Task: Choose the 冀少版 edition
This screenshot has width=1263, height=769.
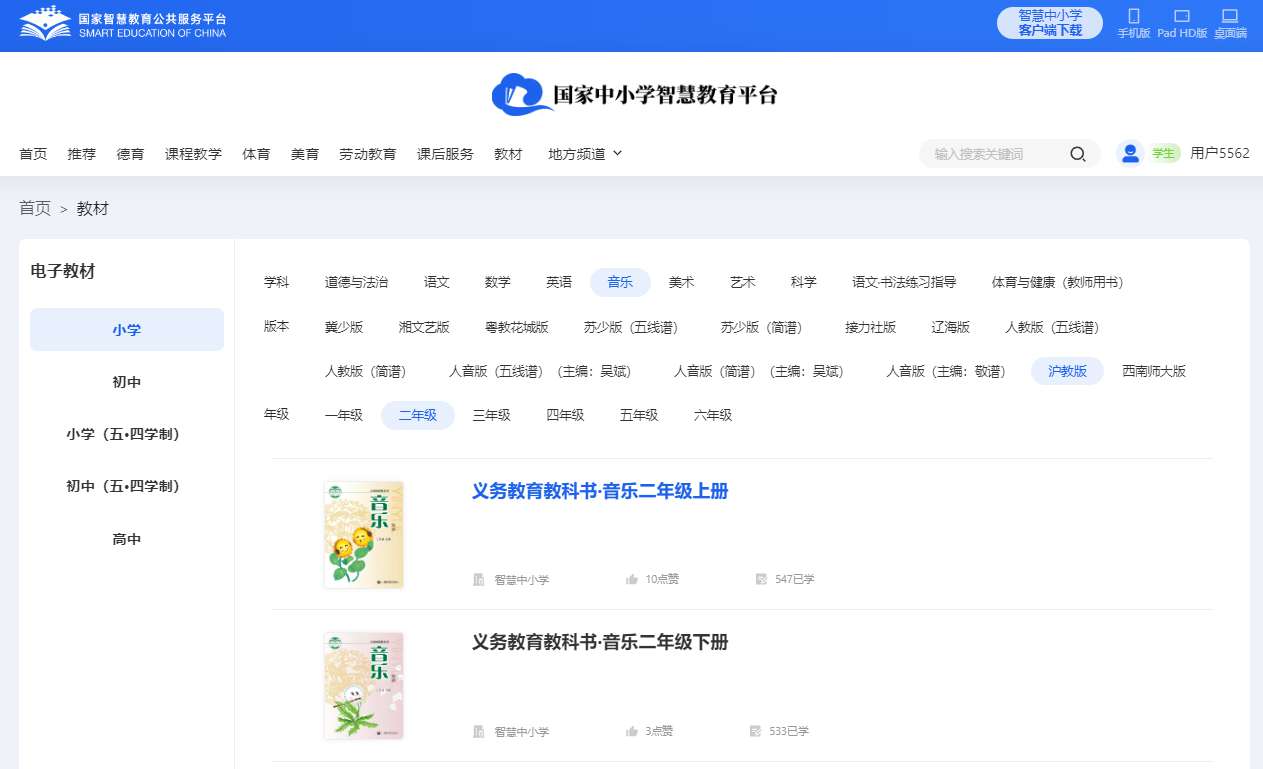Action: click(x=344, y=327)
